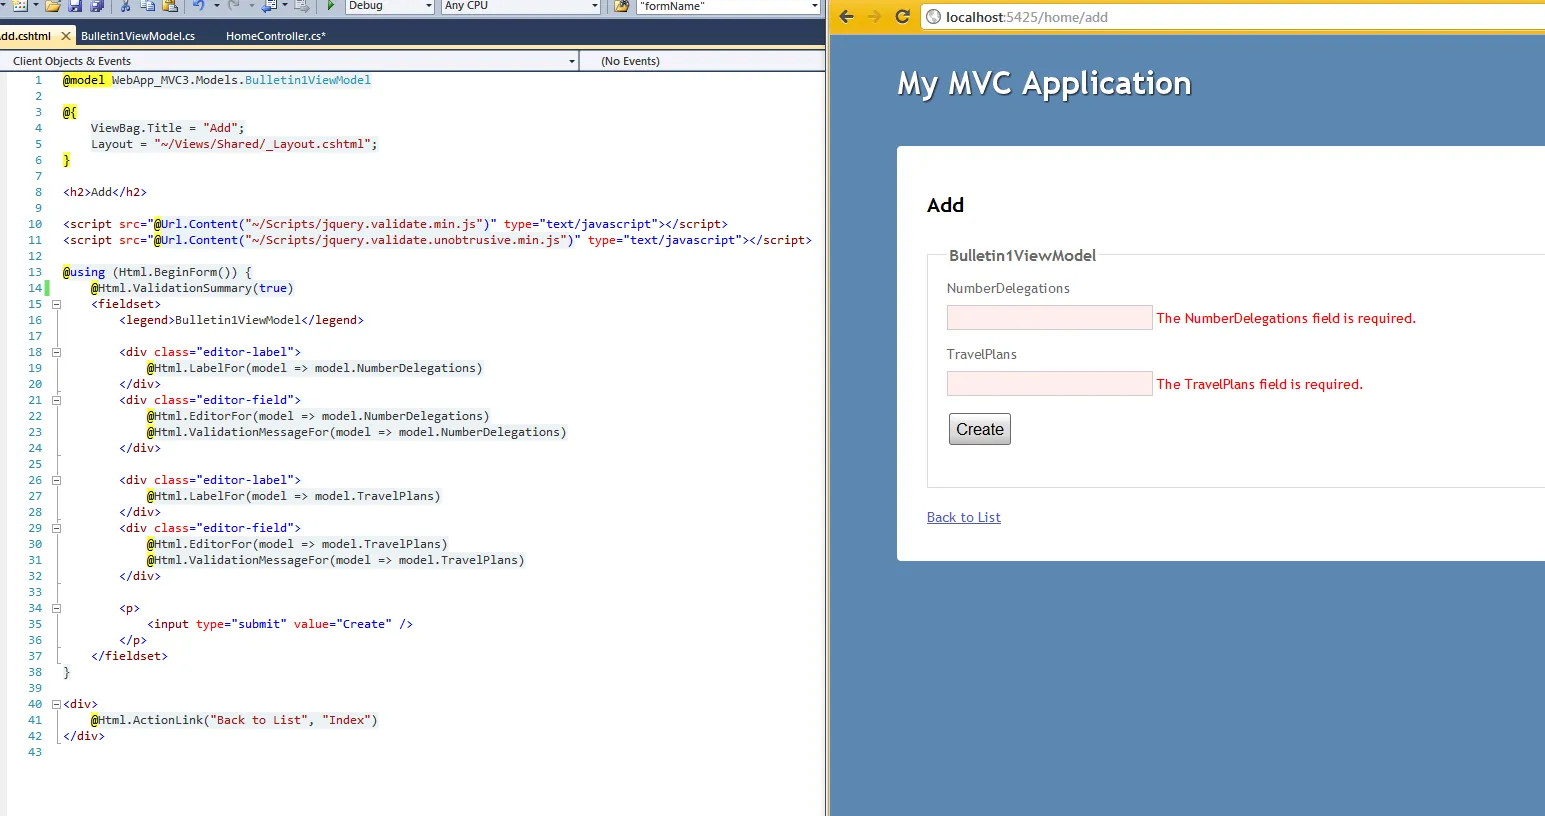Open Client Objects & Events dropdown

pyautogui.click(x=290, y=61)
